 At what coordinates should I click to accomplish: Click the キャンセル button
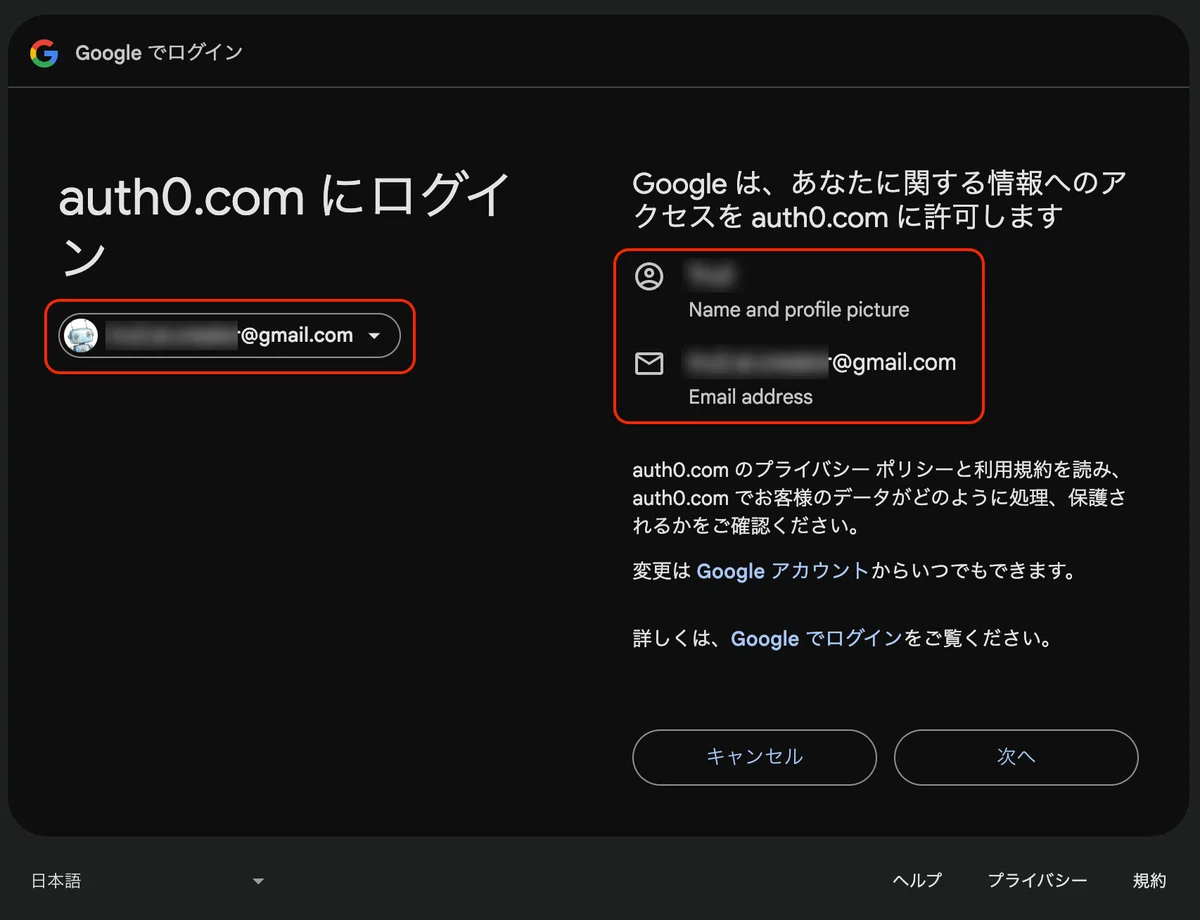coord(755,757)
